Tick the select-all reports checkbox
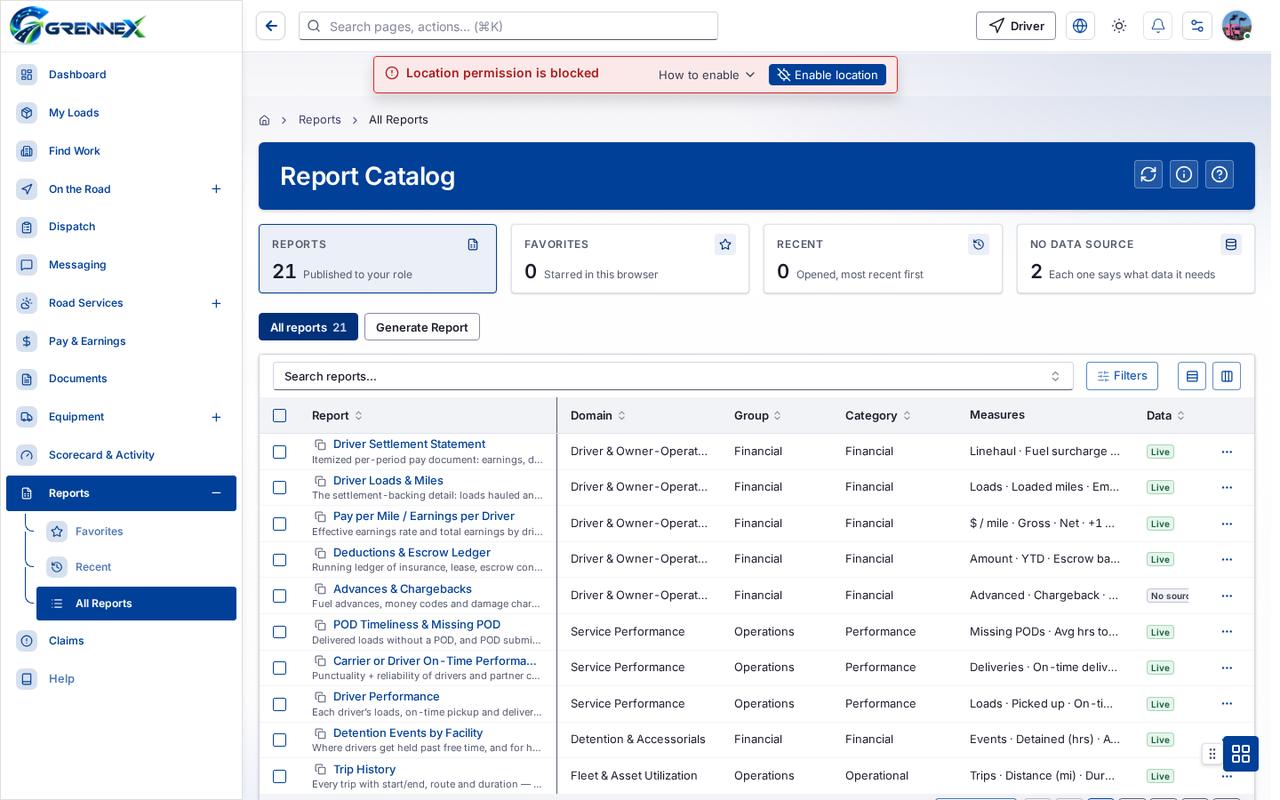The width and height of the screenshot is (1280, 800). (x=280, y=416)
